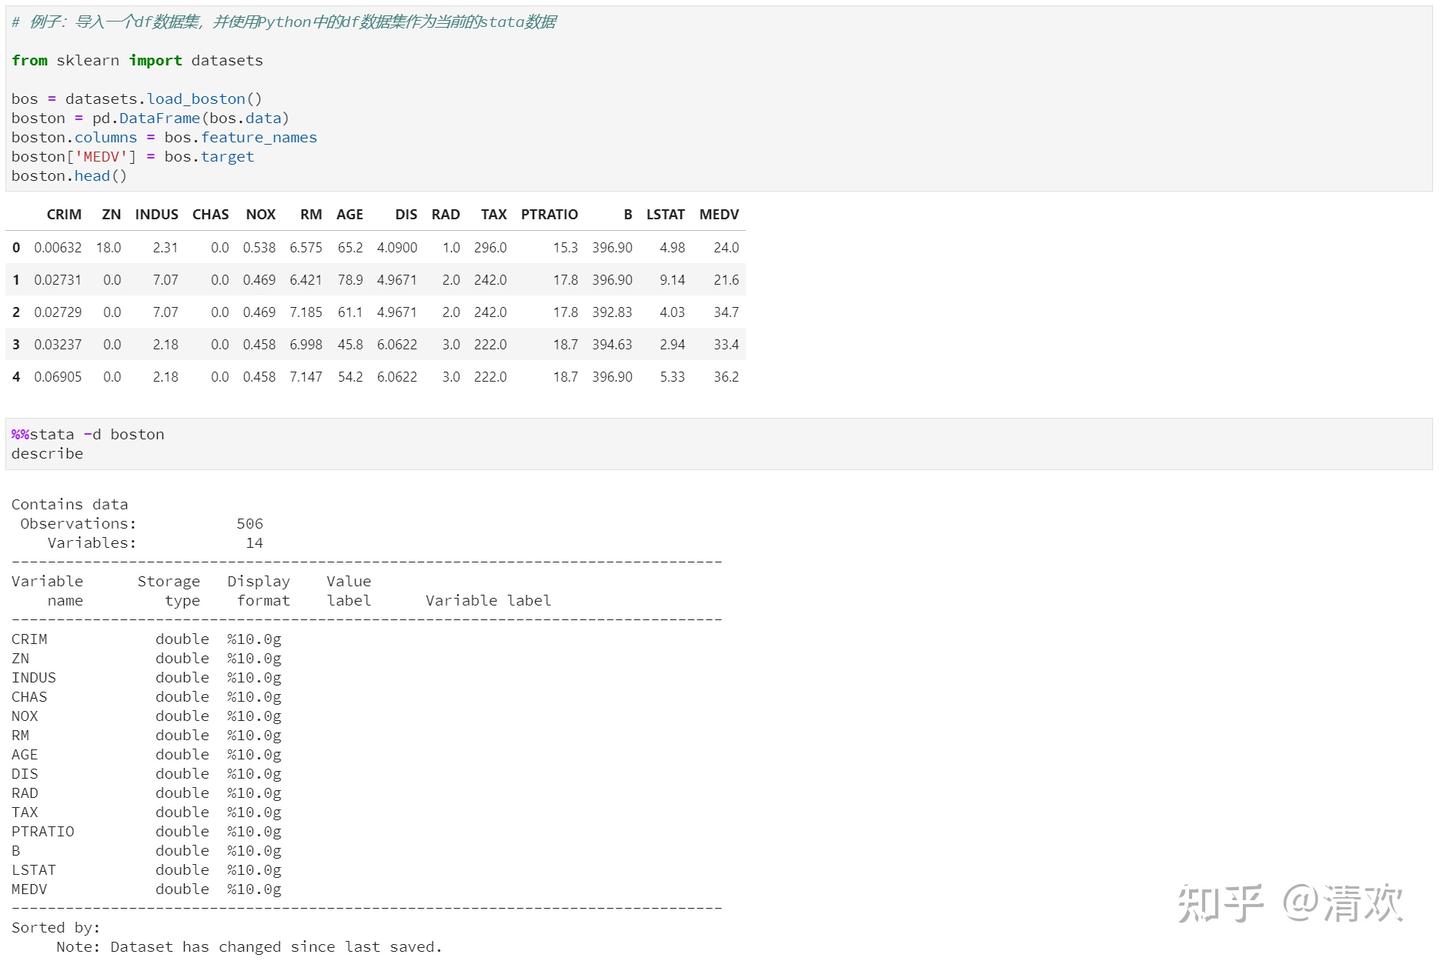Click the %%stata -d boston magic command
Viewport: 1440px width, 961px height.
90,434
